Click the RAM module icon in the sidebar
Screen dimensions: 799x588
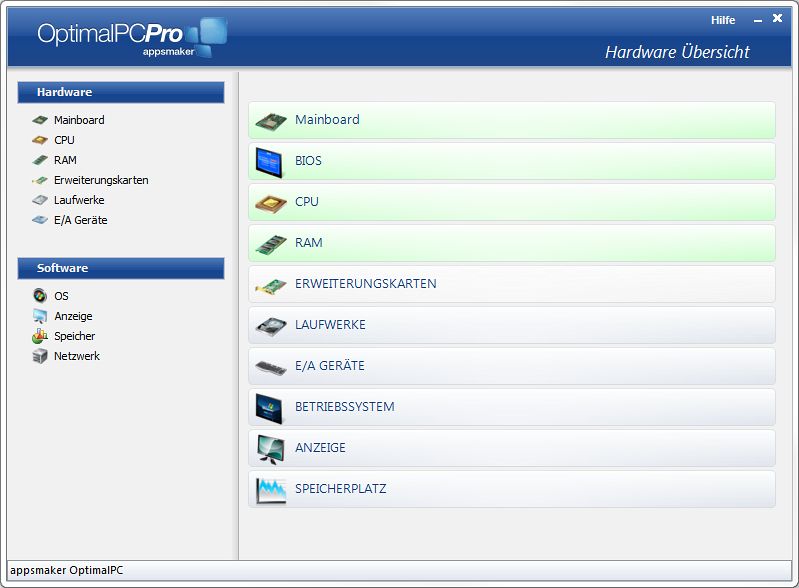tap(40, 160)
